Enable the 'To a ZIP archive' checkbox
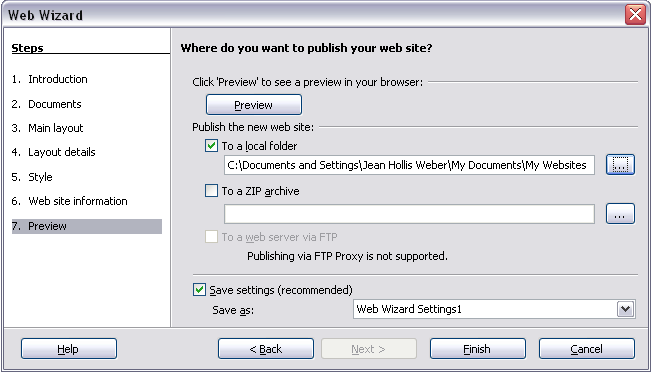 click(211, 191)
